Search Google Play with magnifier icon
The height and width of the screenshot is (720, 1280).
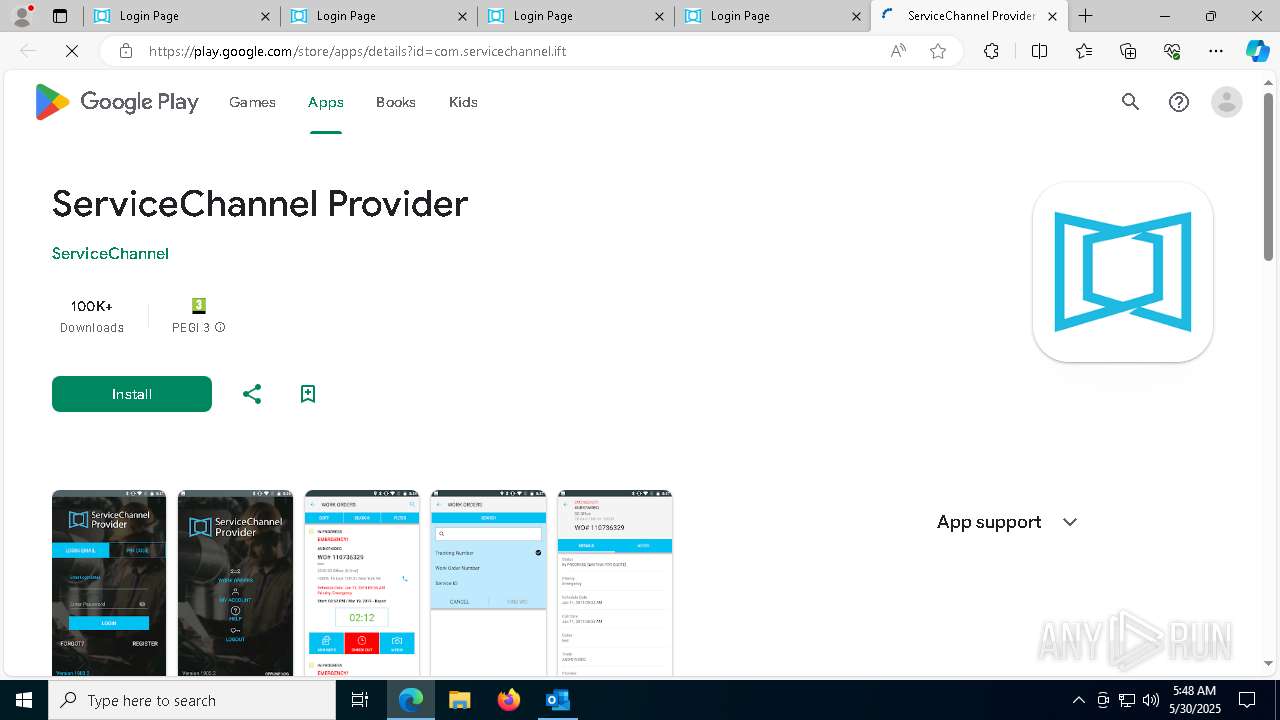tap(1130, 102)
